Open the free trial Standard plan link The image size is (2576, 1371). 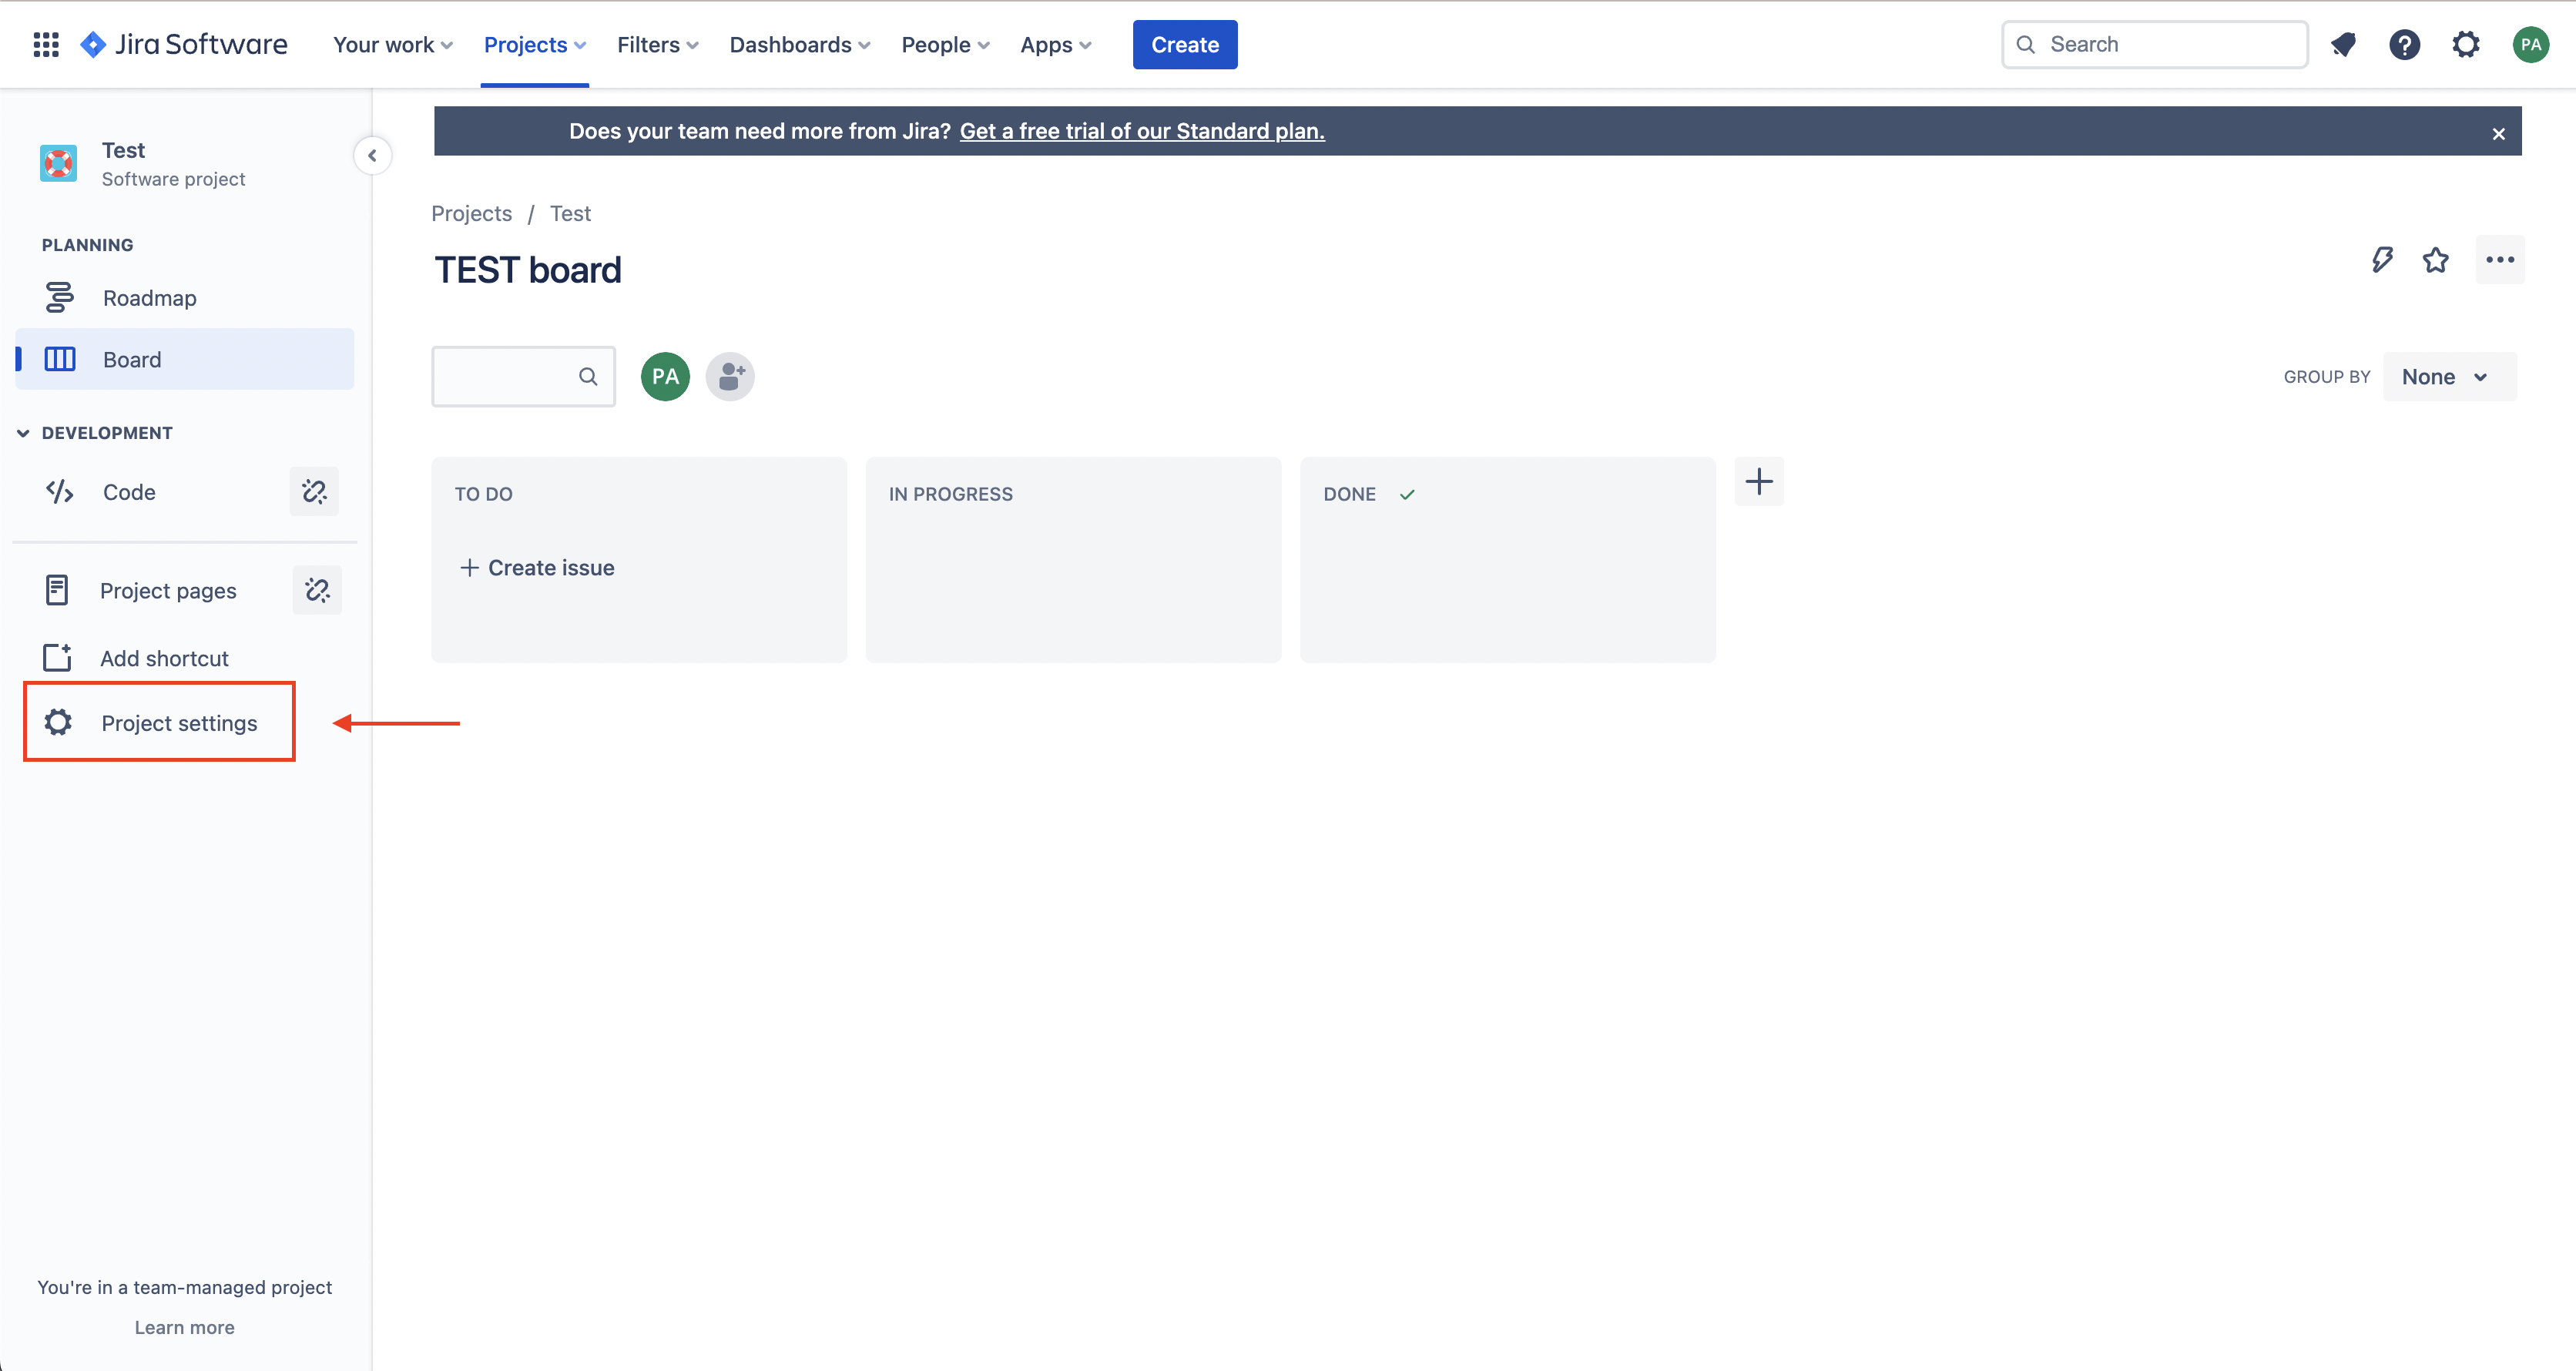coord(1141,131)
